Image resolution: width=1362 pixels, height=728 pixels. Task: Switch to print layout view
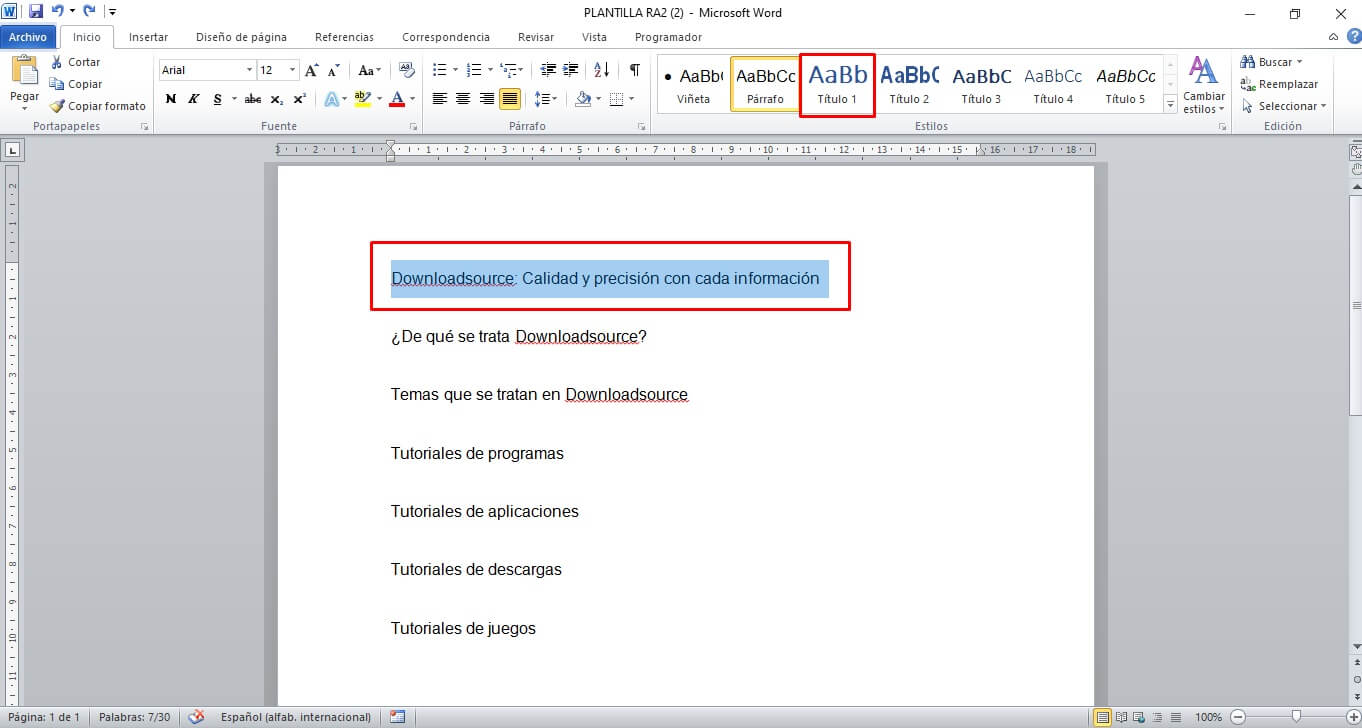[1102, 717]
